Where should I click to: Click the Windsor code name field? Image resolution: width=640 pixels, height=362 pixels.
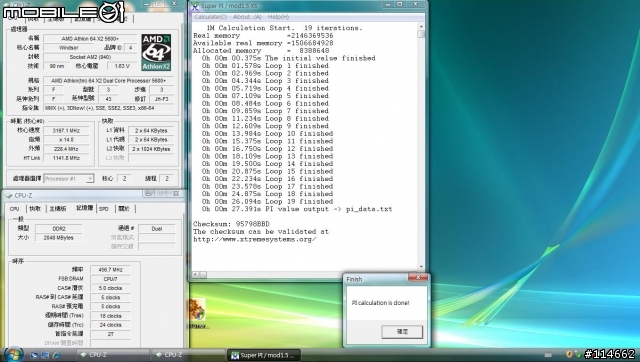pyautogui.click(x=69, y=48)
